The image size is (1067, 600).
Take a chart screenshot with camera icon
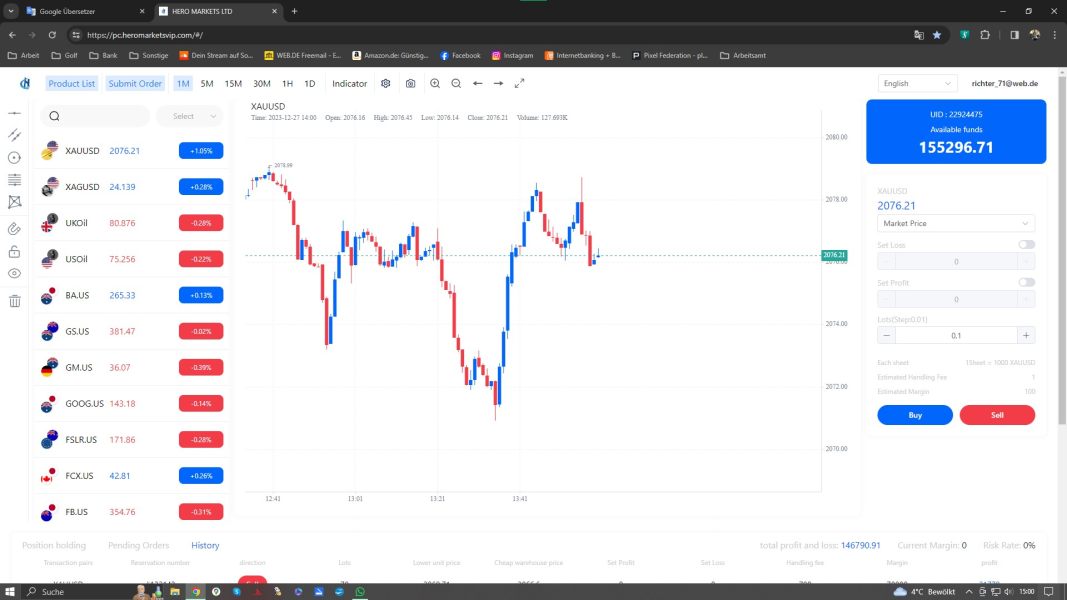(410, 84)
